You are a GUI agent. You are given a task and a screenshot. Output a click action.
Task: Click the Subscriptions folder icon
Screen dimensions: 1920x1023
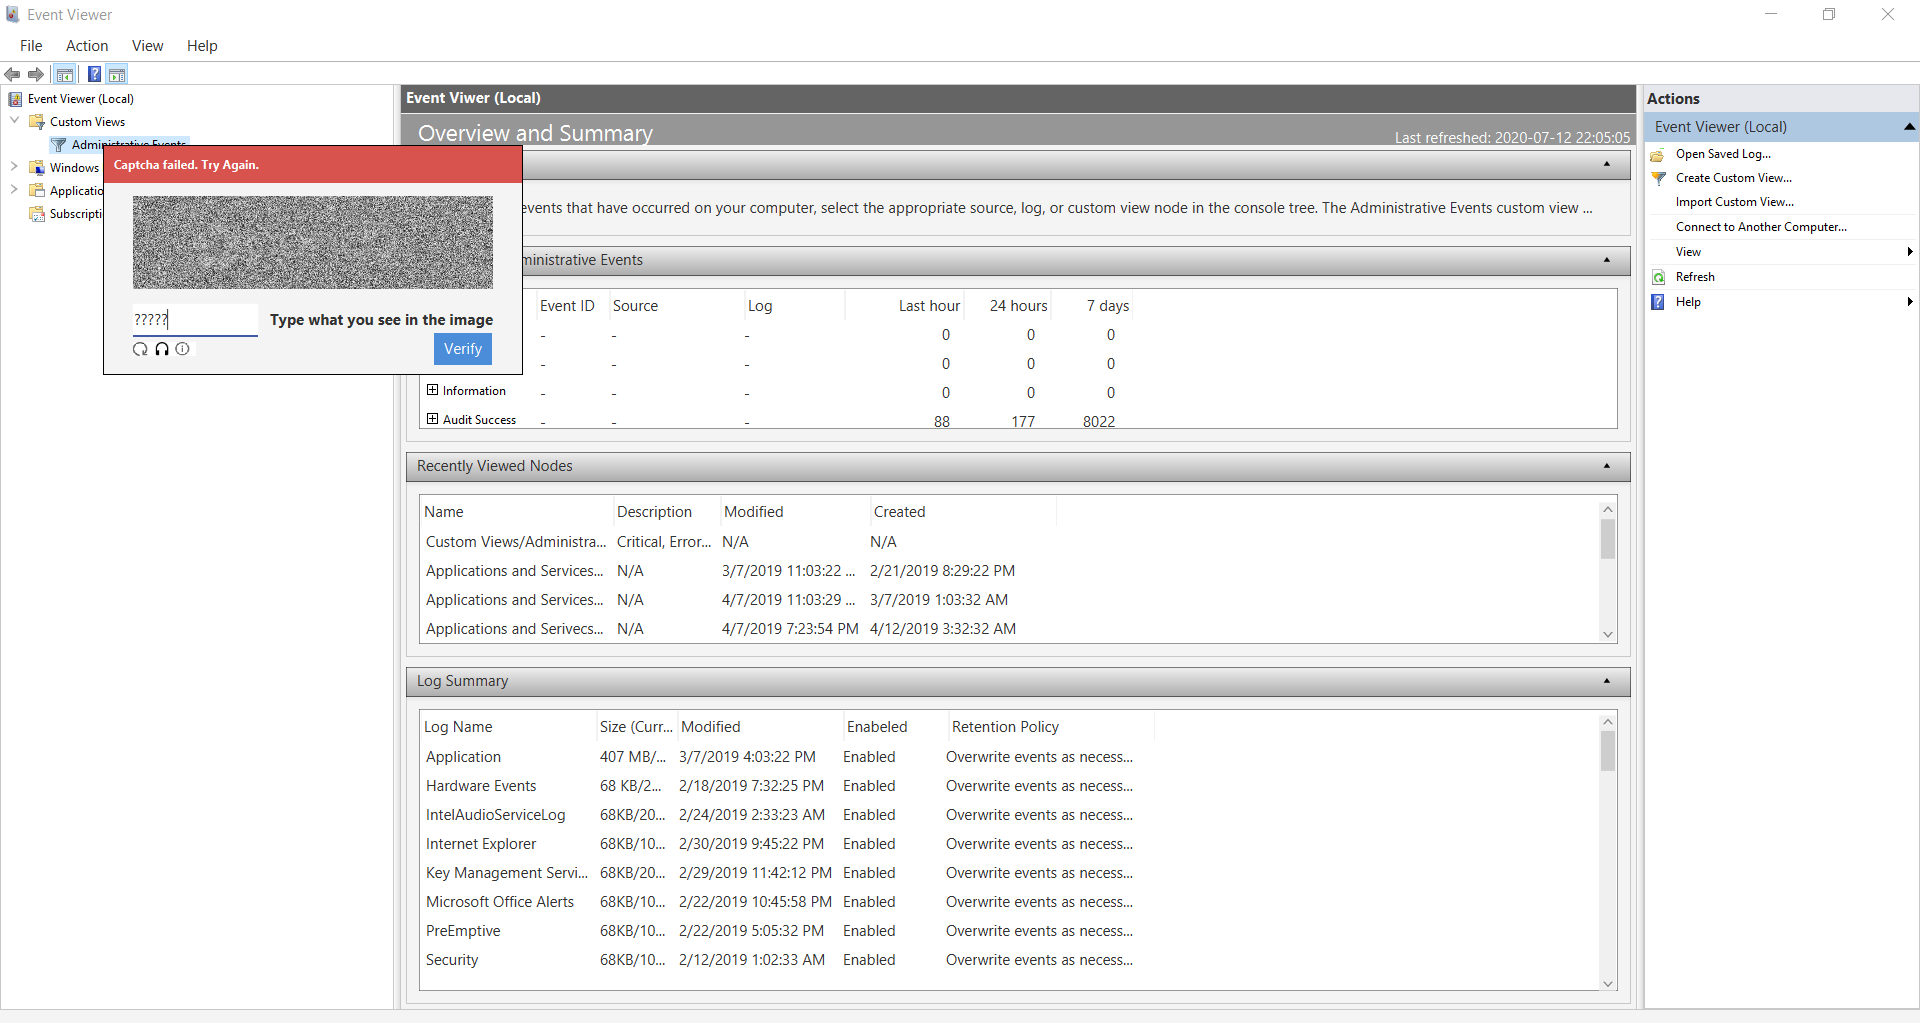click(x=37, y=214)
